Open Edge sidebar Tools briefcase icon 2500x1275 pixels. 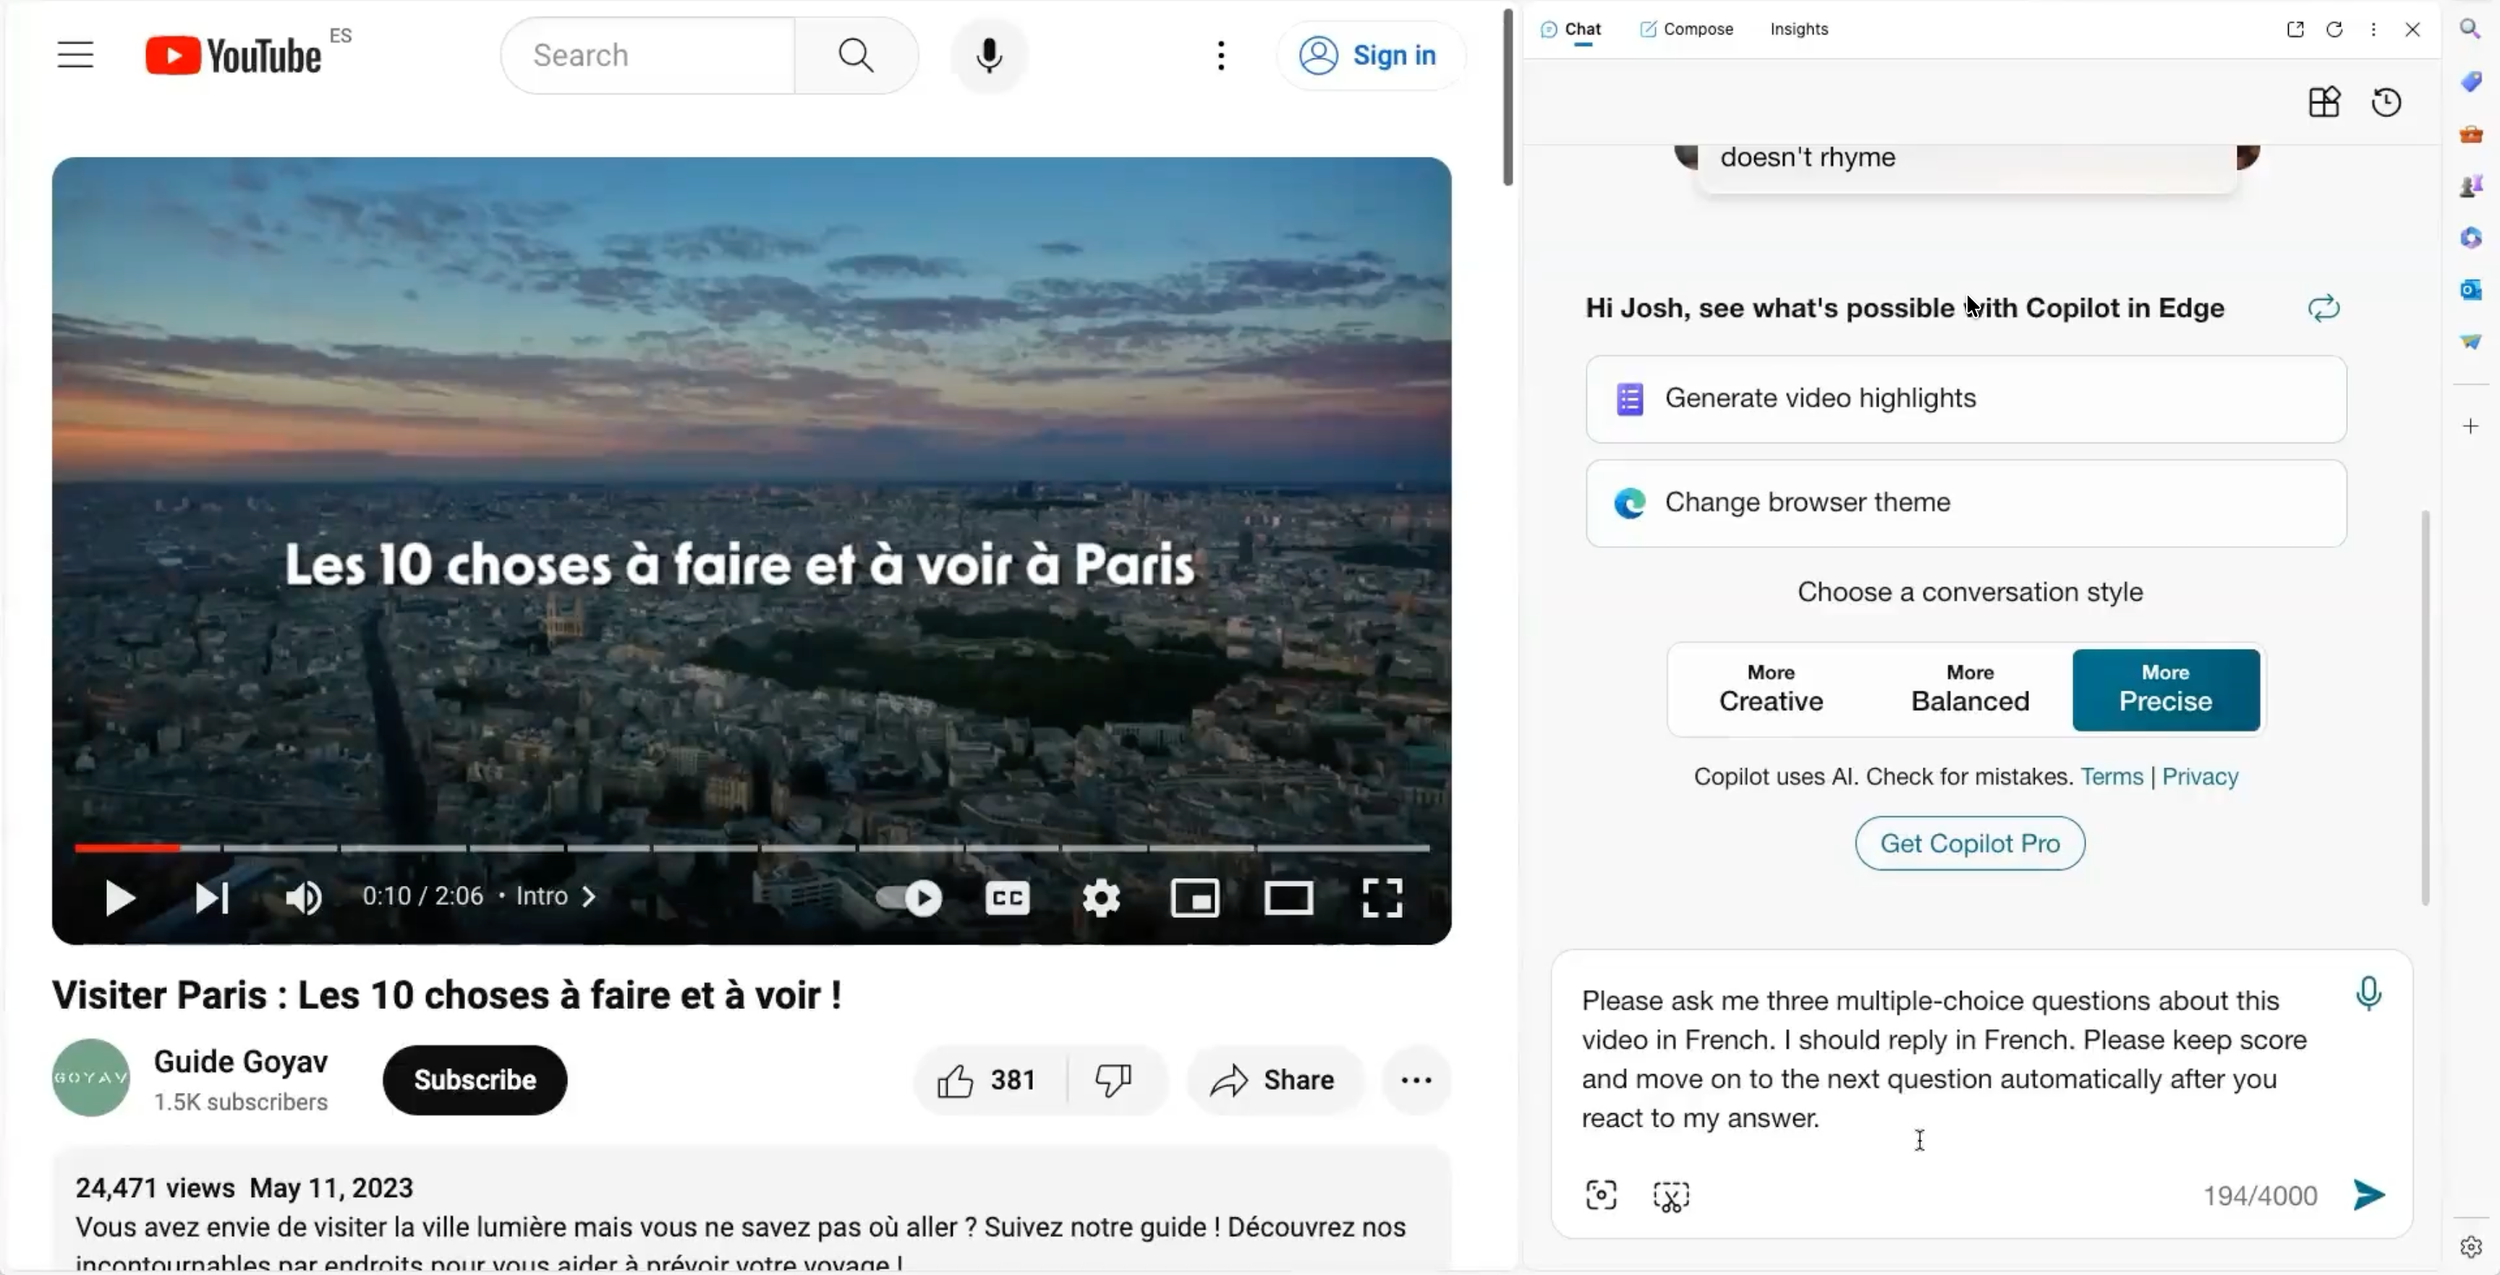point(2471,133)
